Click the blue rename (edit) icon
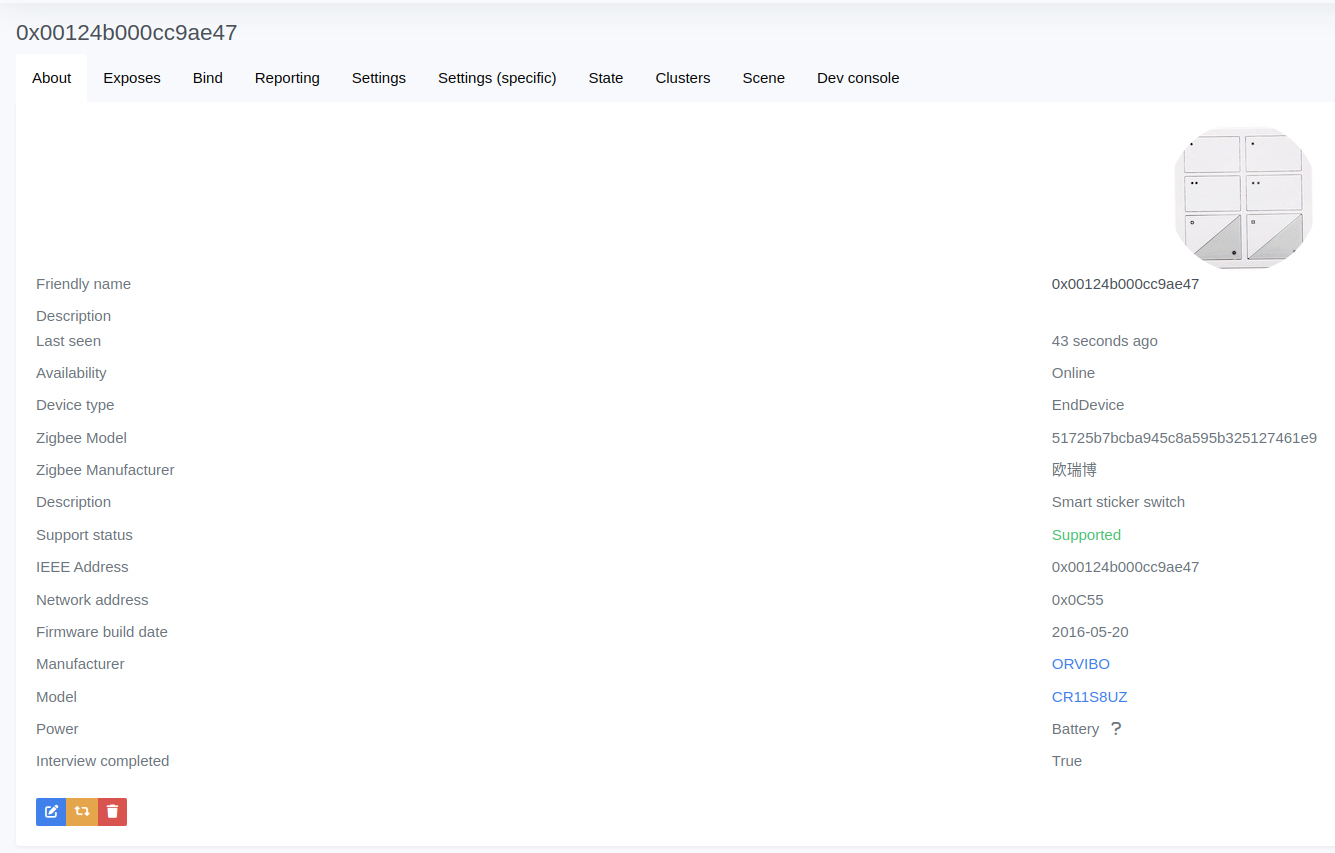Image resolution: width=1335 pixels, height=853 pixels. pyautogui.click(x=50, y=811)
